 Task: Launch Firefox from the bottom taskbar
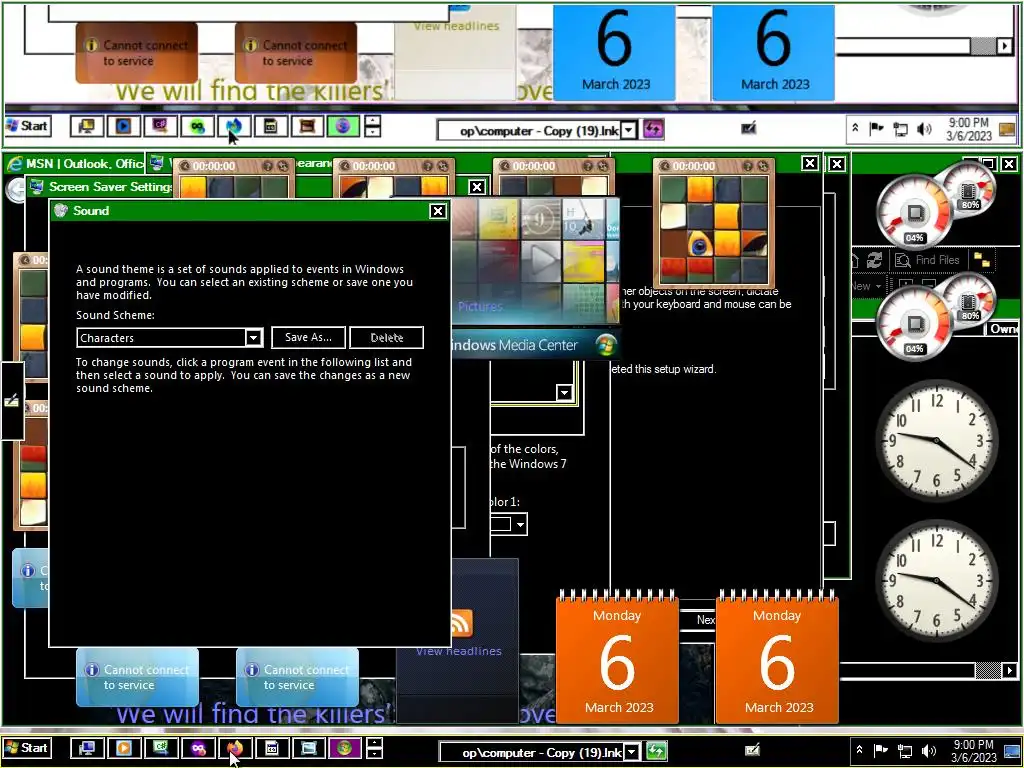[235, 748]
